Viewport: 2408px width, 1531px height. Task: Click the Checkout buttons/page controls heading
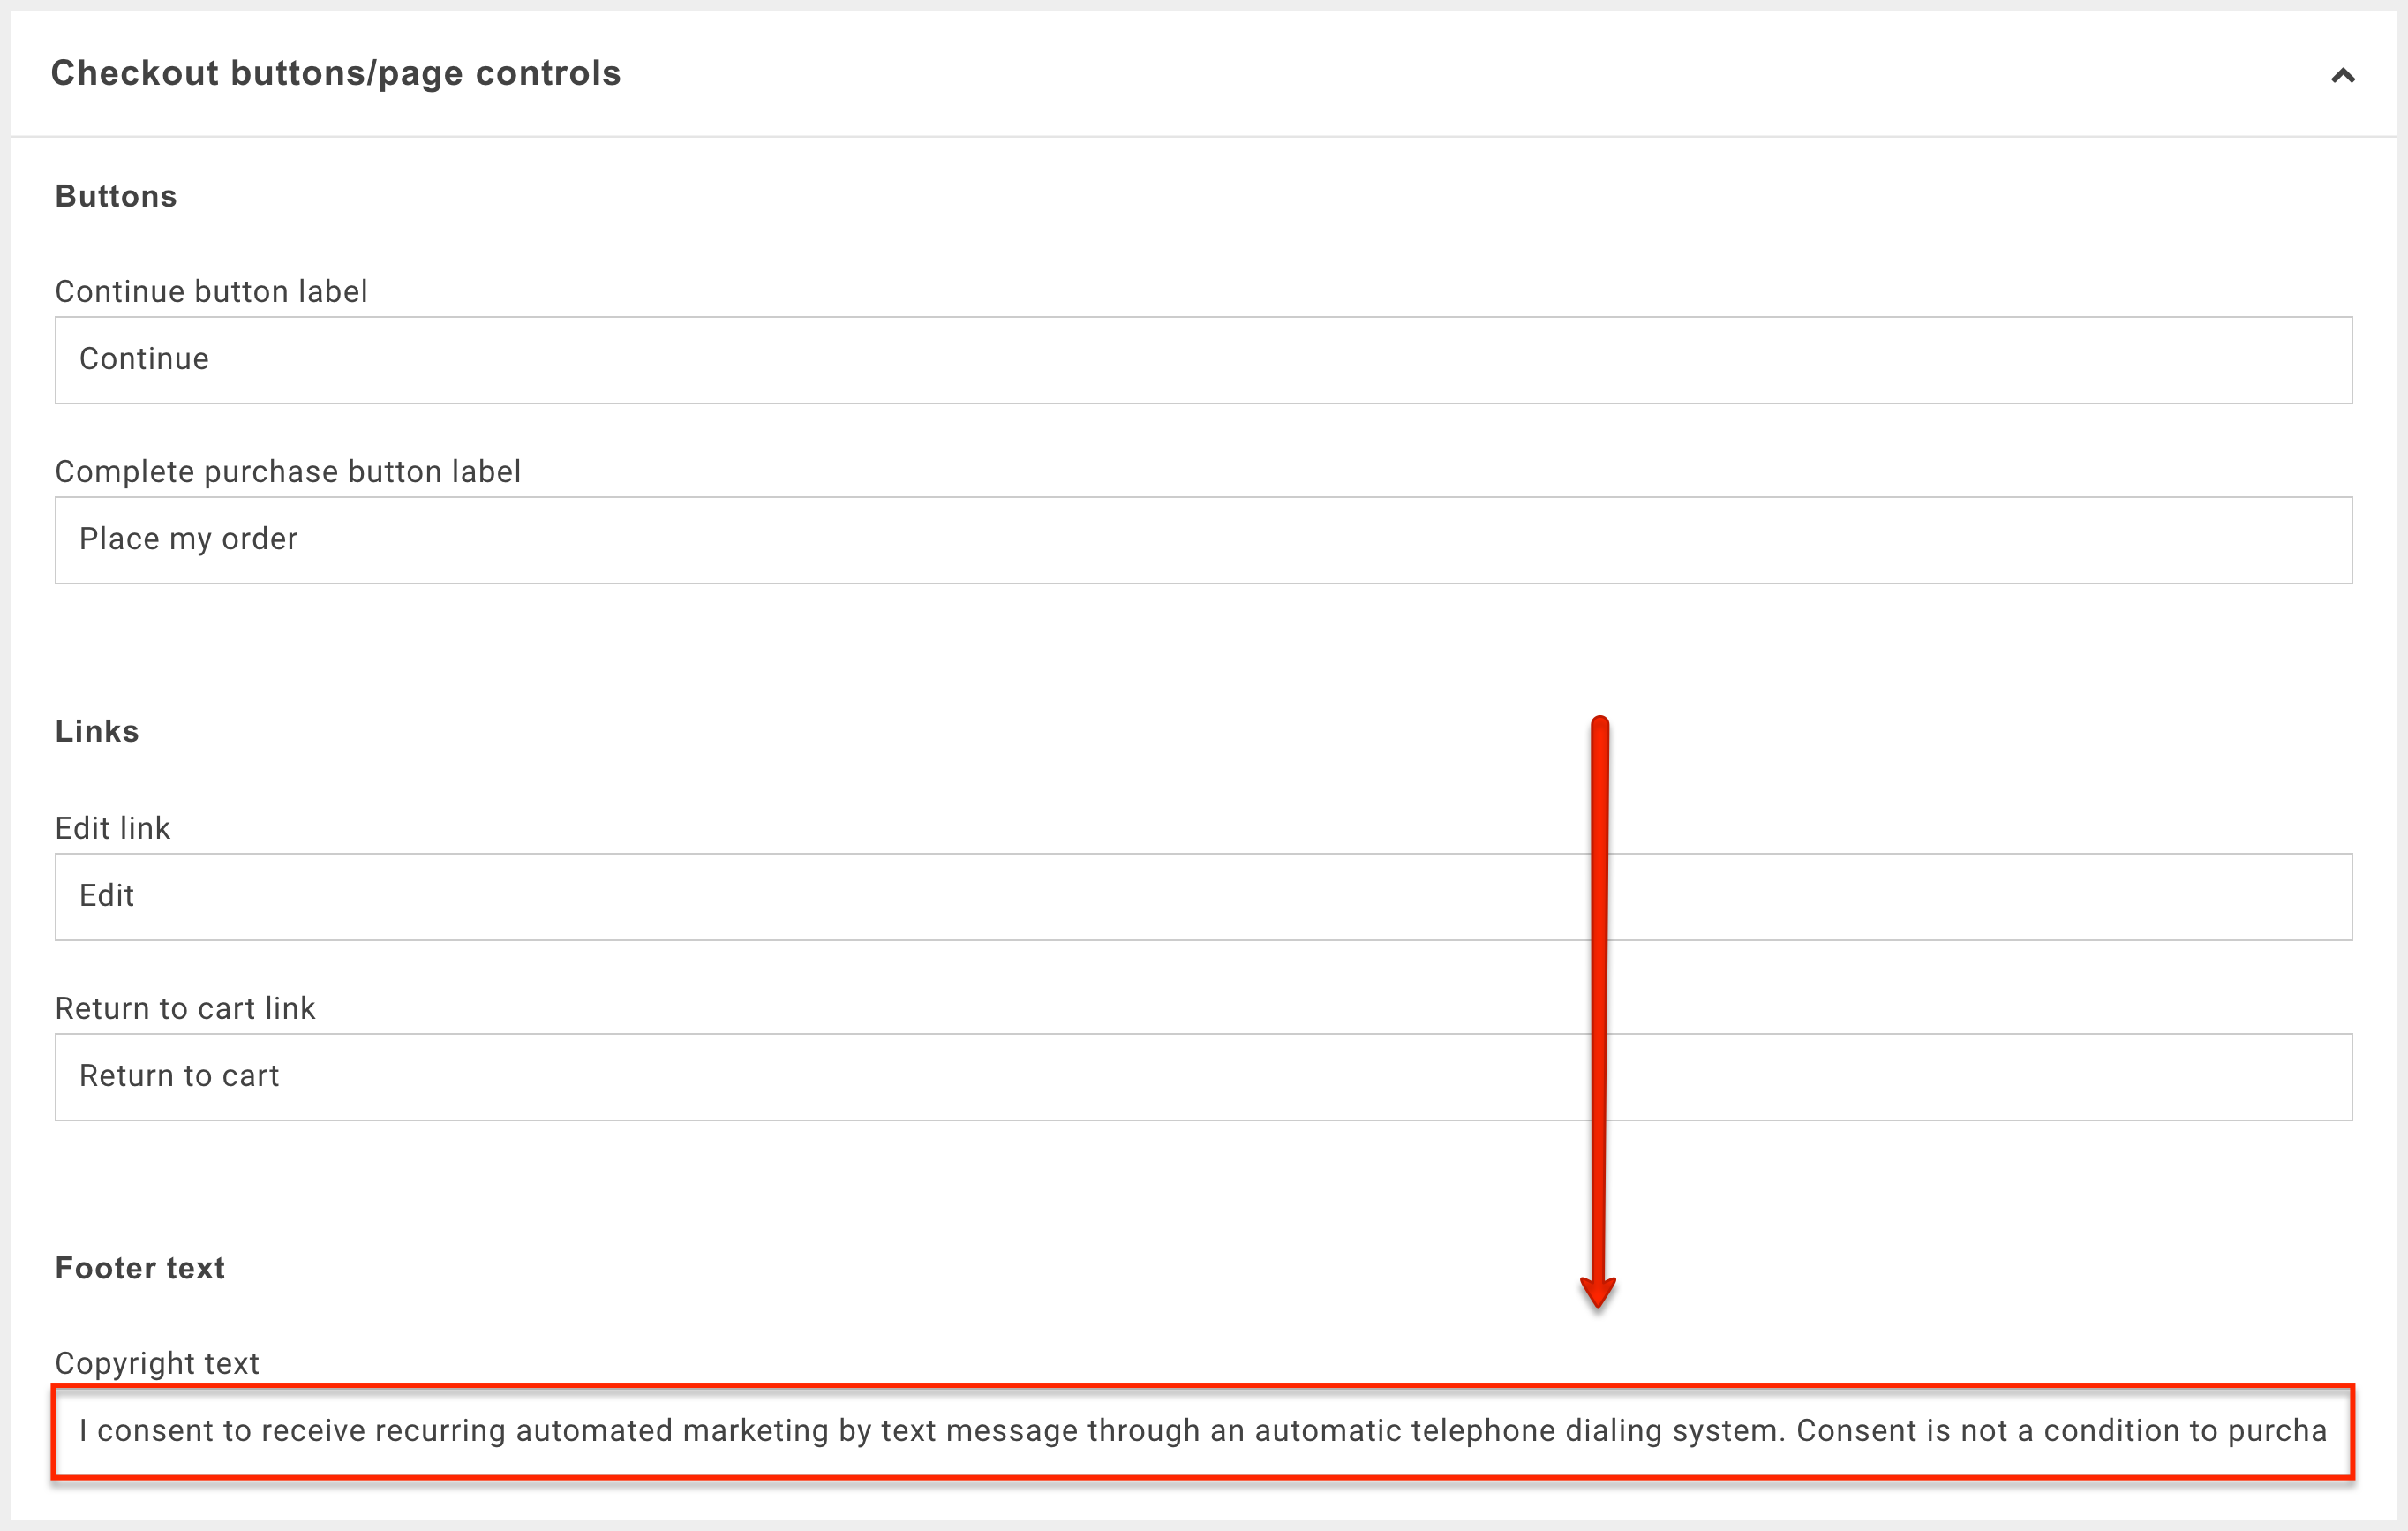click(x=336, y=73)
